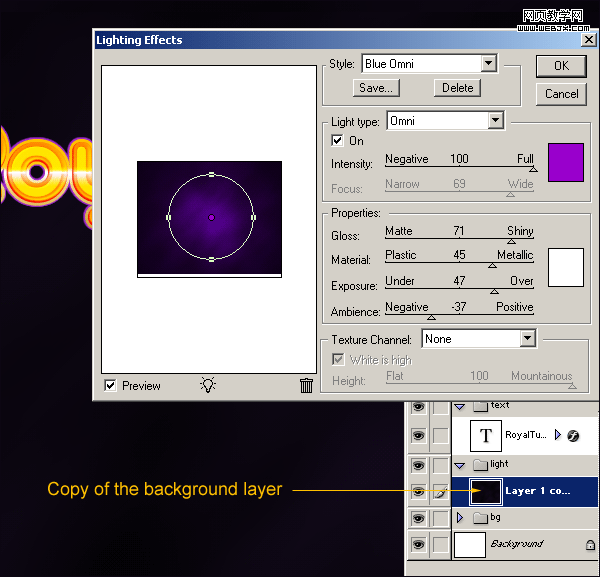
Task: Hide the RoyalTu text layer
Action: pyautogui.click(x=418, y=435)
